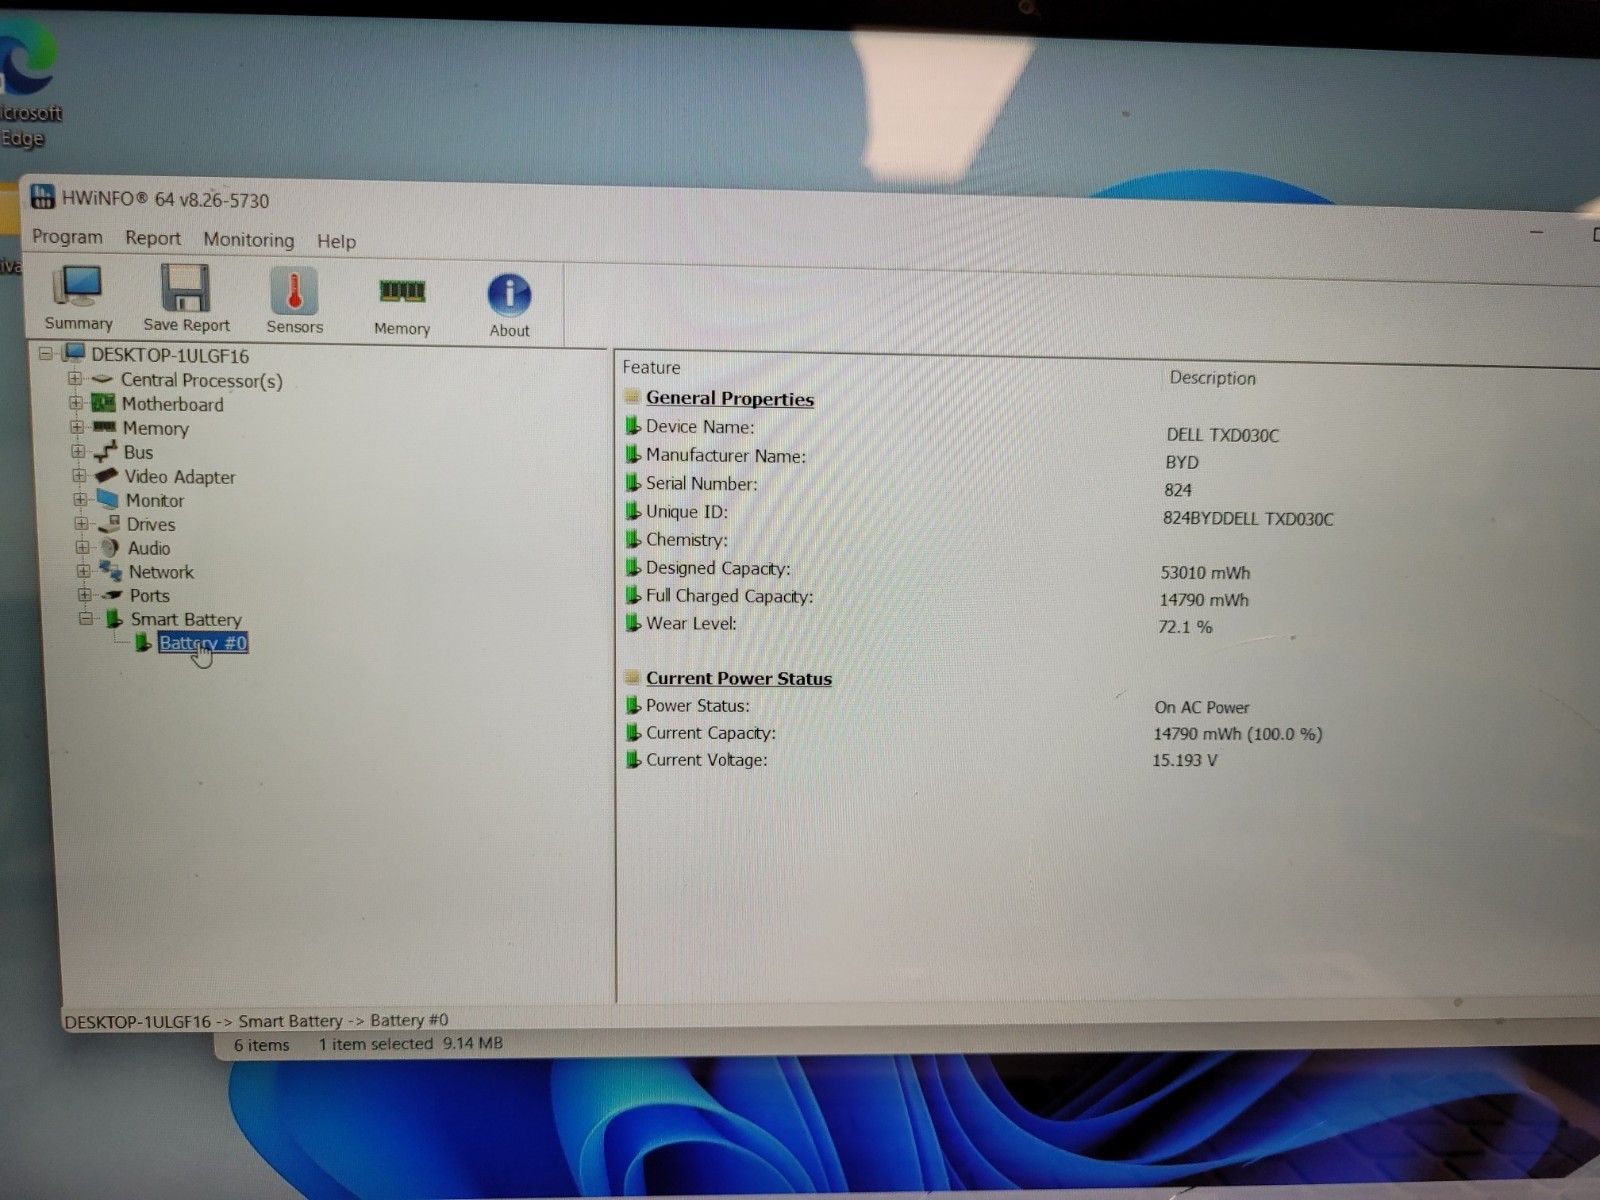Minimize the HWiNFO window
Viewport: 1600px width, 1200px height.
point(1537,232)
